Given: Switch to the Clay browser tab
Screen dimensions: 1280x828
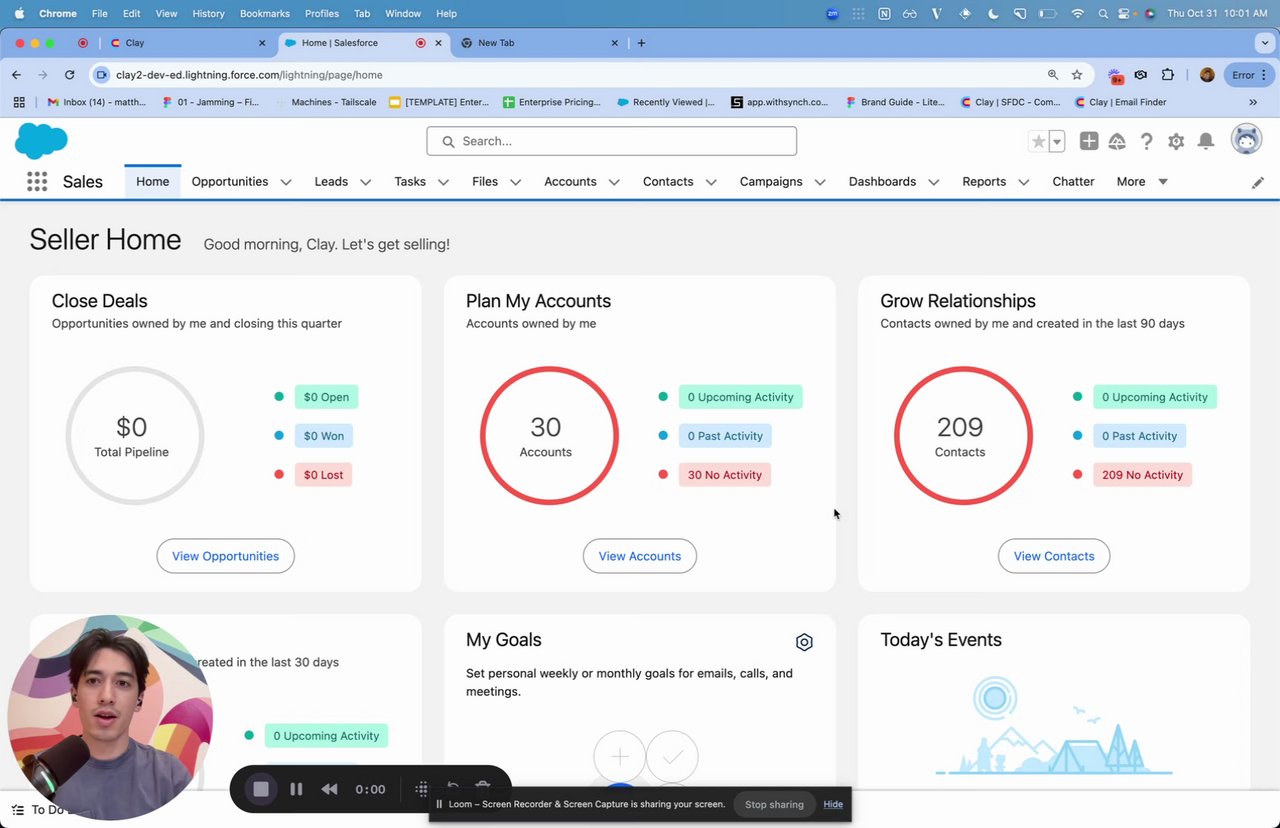Looking at the screenshot, I should pos(188,43).
